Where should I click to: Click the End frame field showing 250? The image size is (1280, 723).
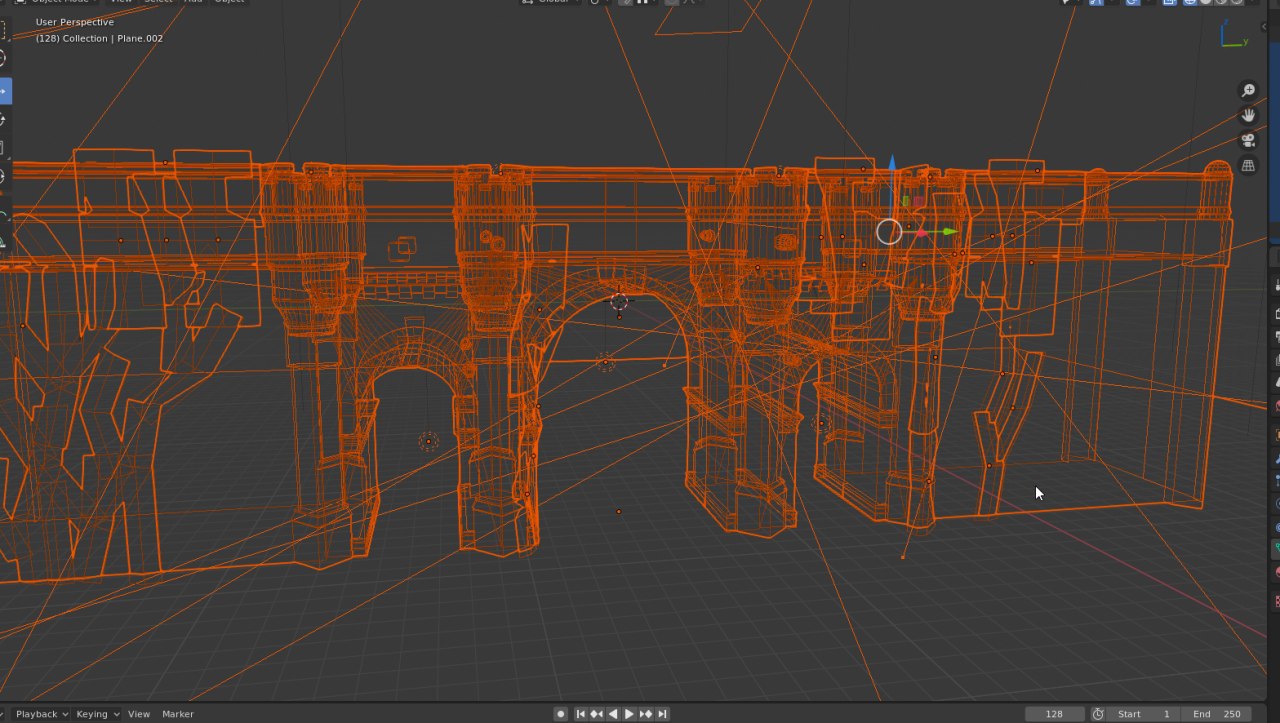(1216, 714)
